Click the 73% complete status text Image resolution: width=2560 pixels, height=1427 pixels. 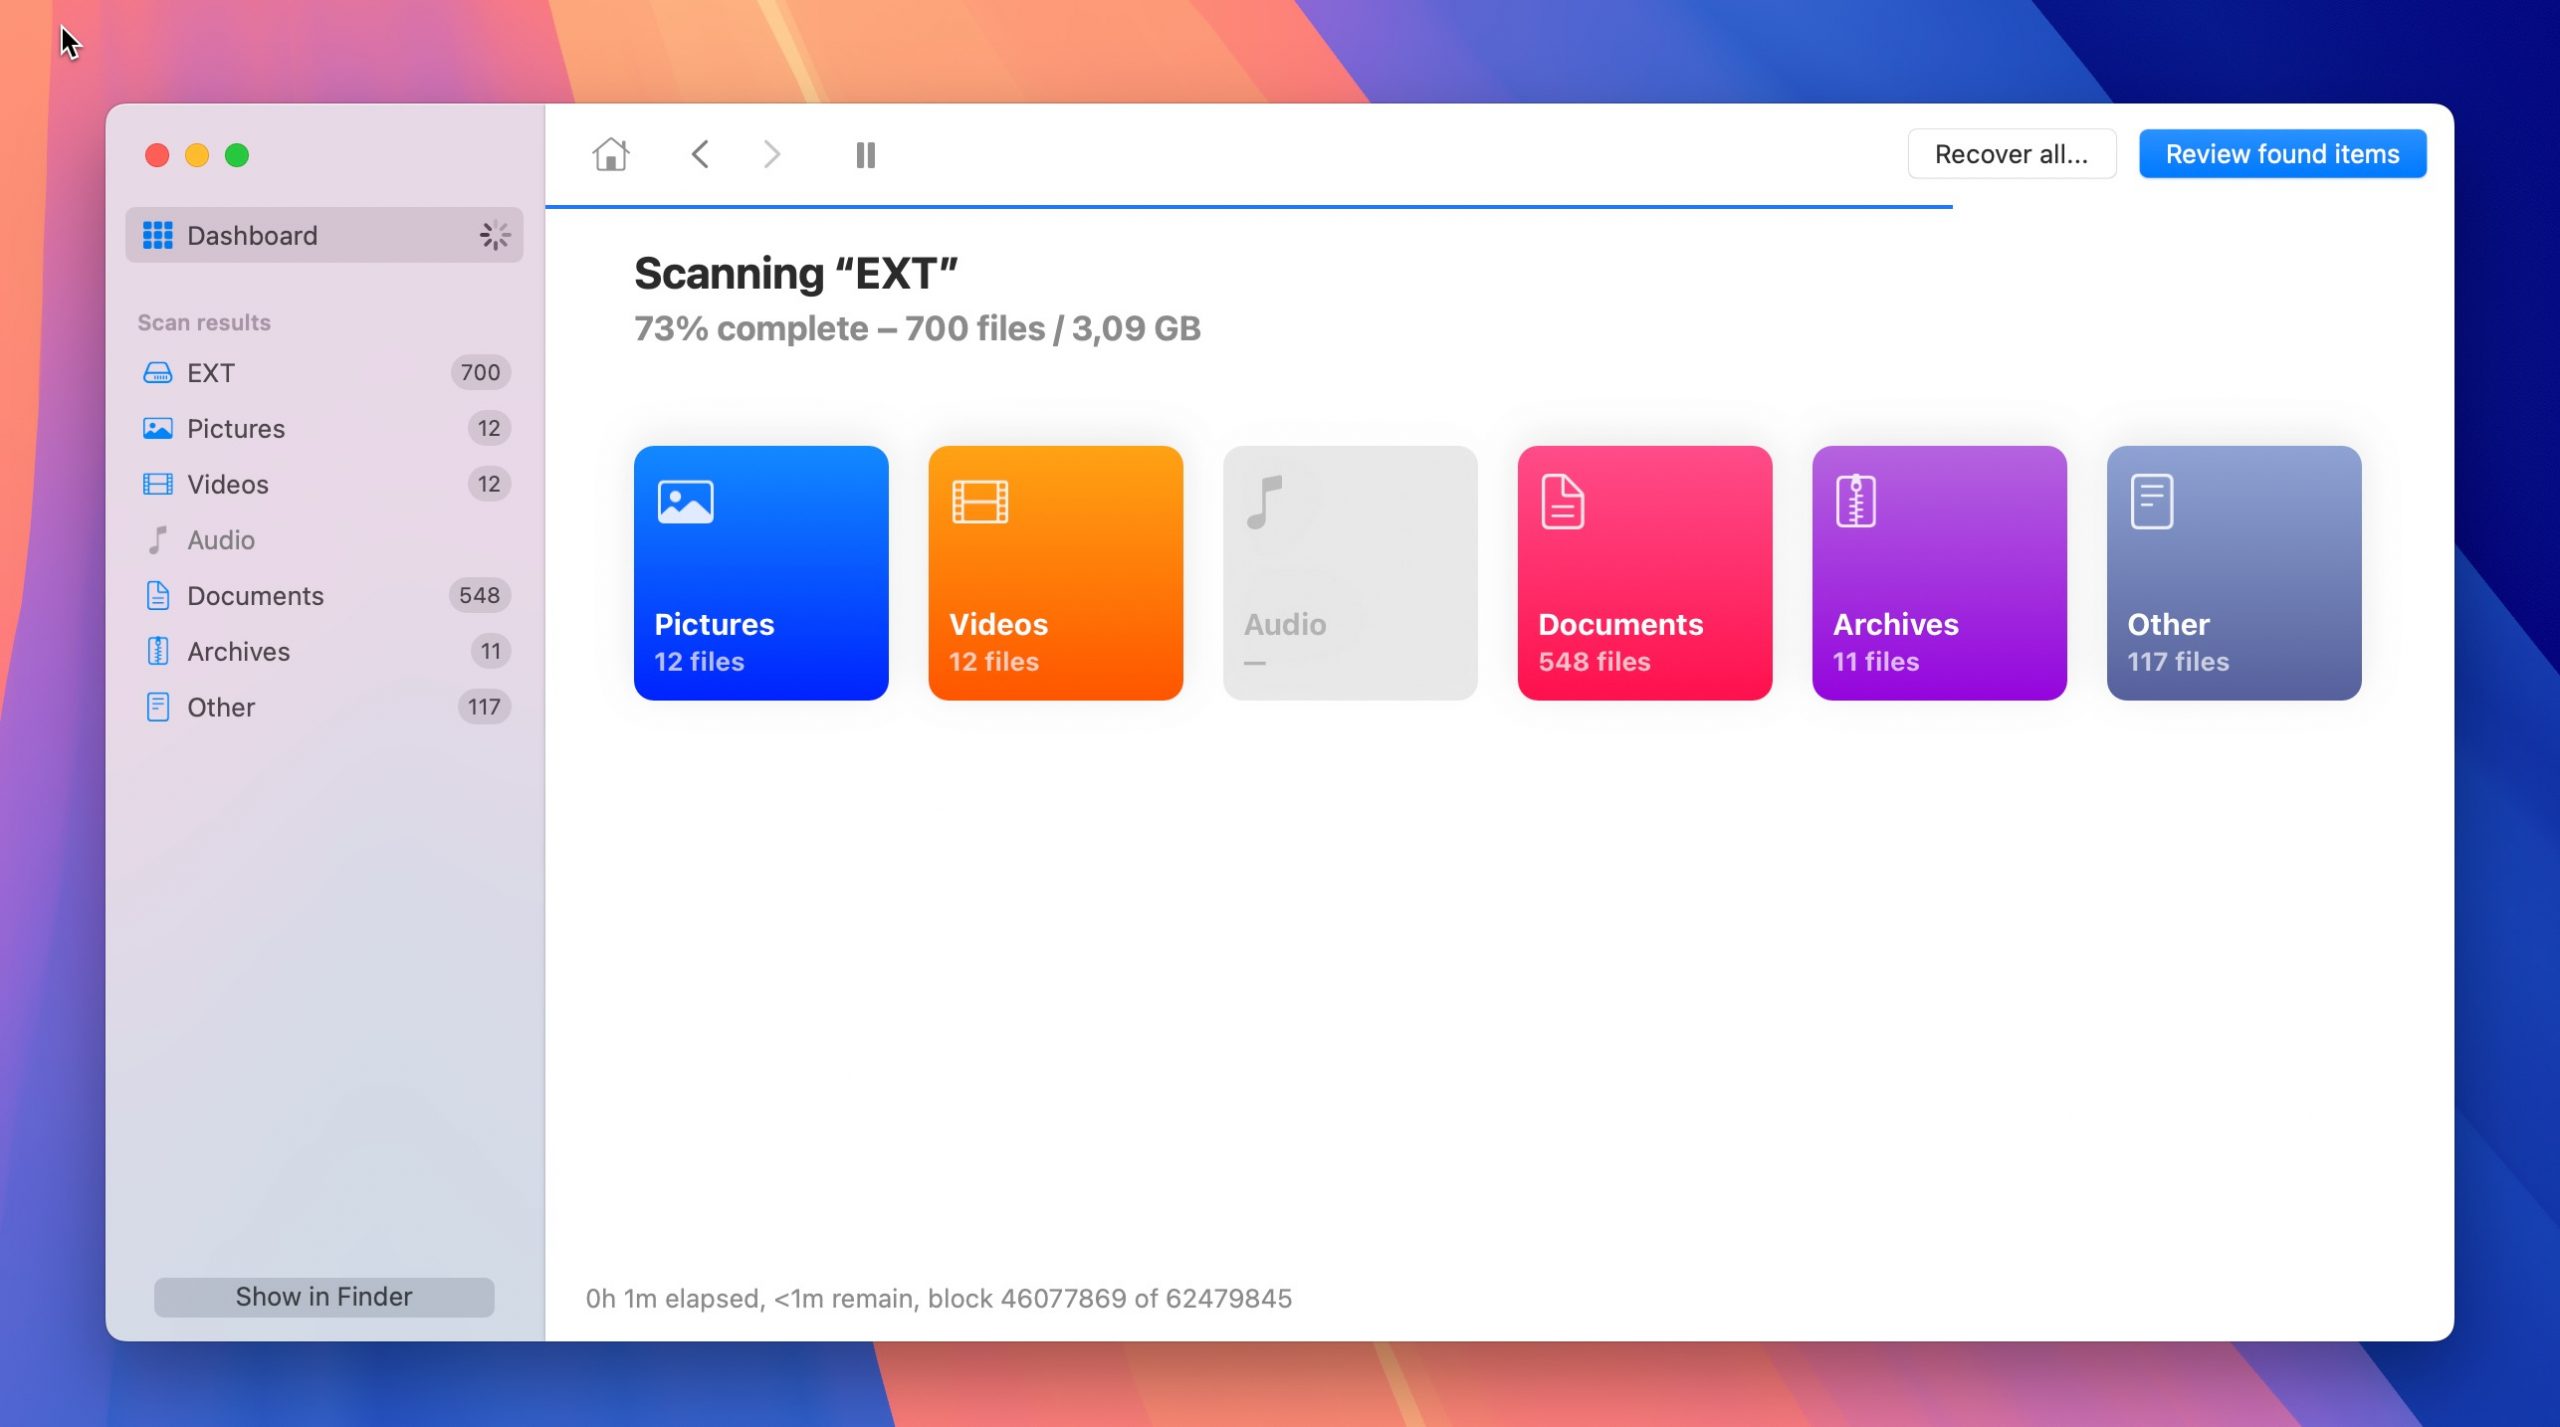point(917,328)
